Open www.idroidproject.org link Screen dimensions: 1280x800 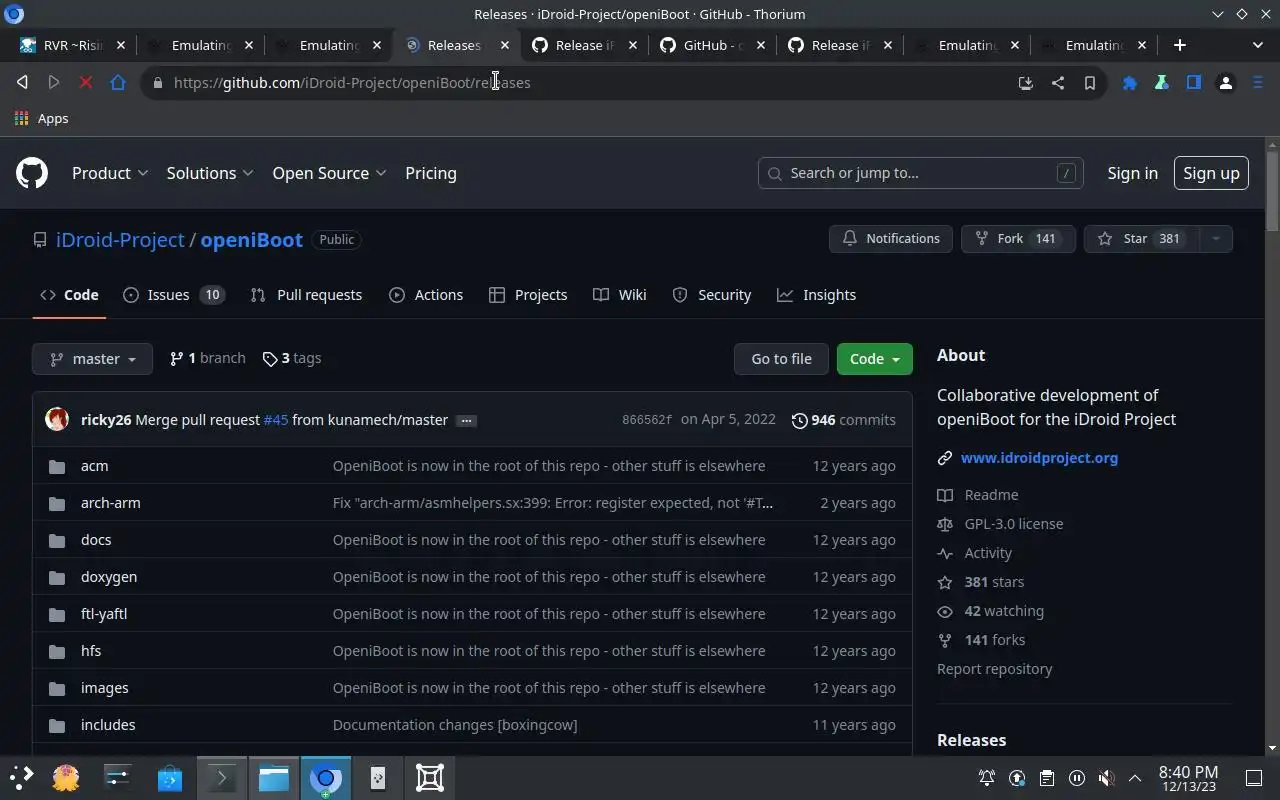(x=1039, y=458)
